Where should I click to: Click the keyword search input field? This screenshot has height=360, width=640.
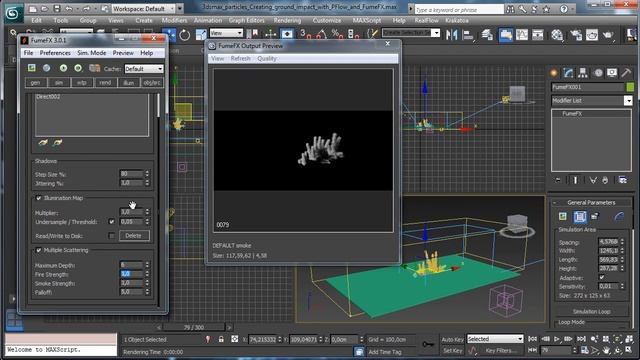(x=459, y=9)
